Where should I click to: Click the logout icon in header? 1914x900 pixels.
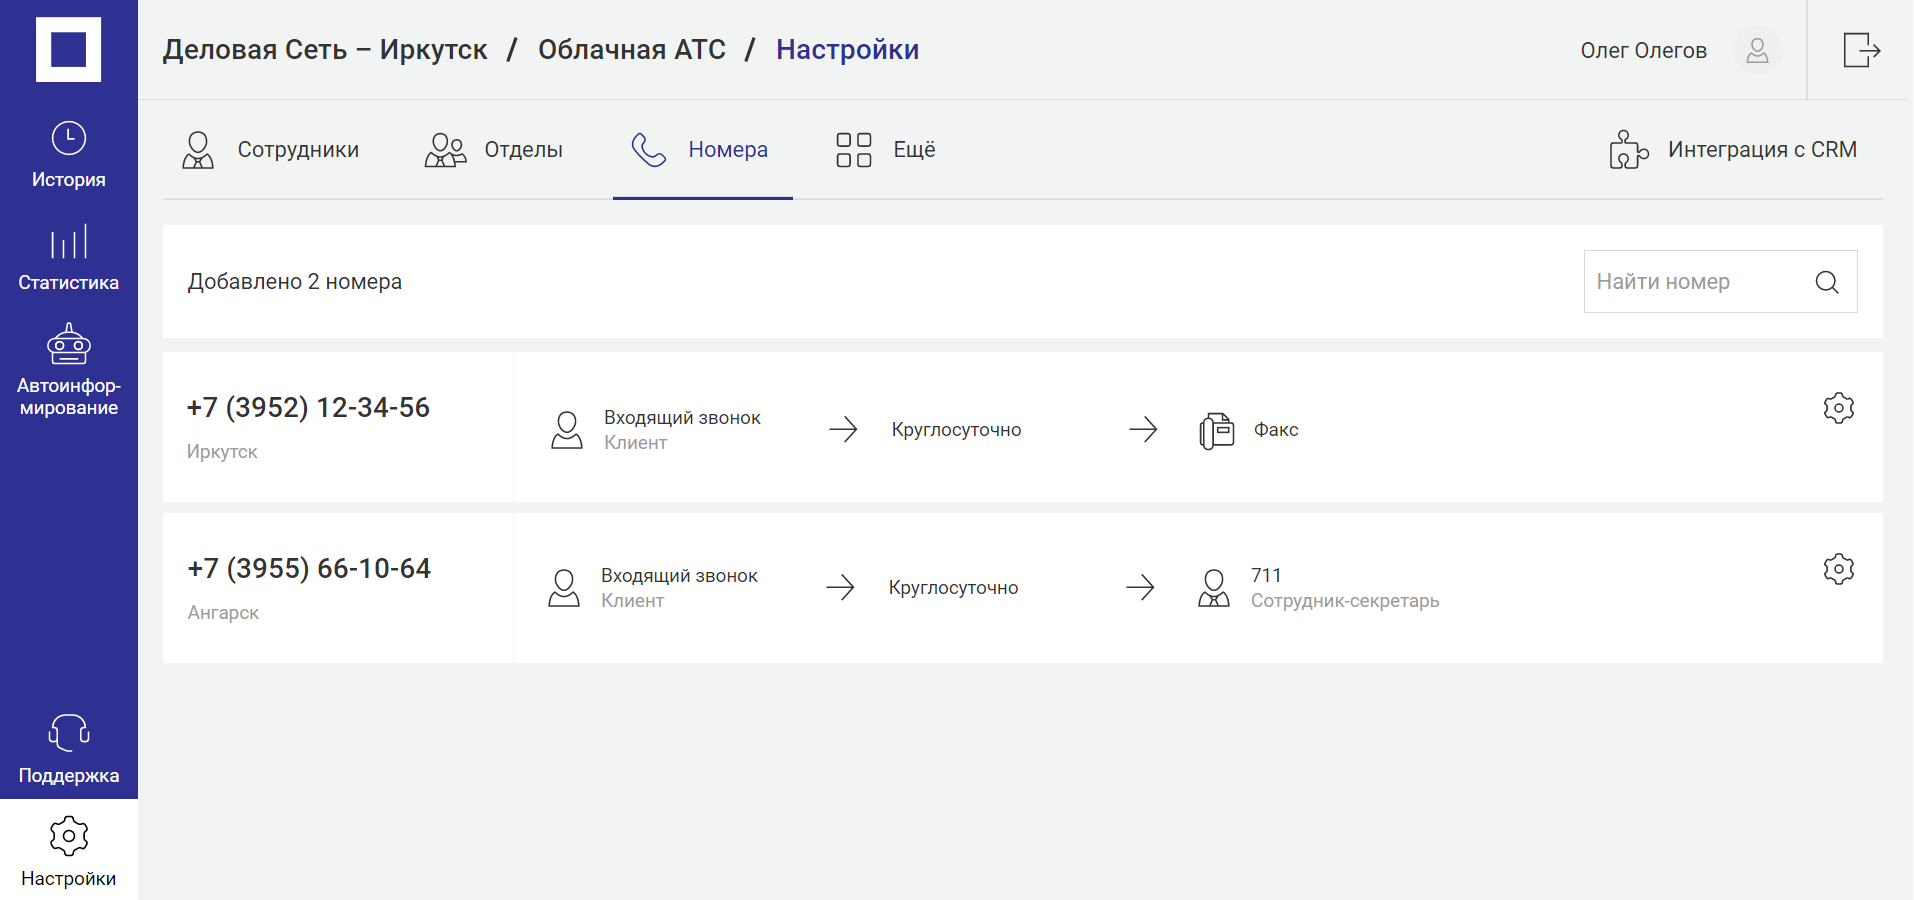pyautogui.click(x=1861, y=50)
